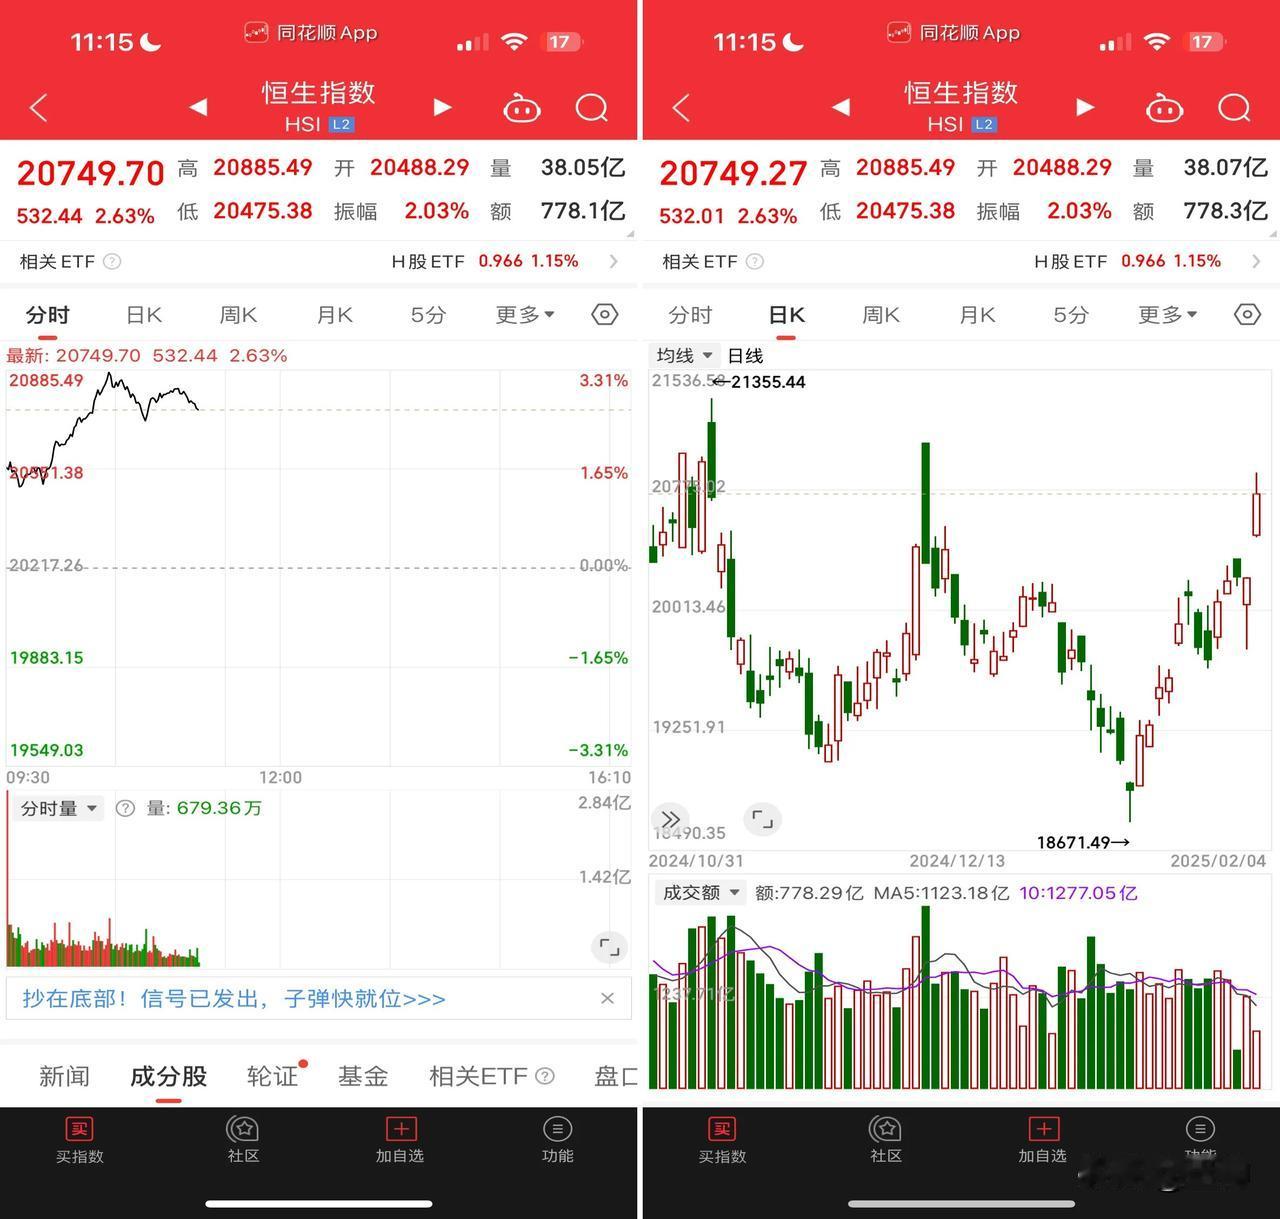This screenshot has width=1280, height=1219.
Task: Tap the 量: 679.36万 volume reading
Action: pyautogui.click(x=205, y=808)
